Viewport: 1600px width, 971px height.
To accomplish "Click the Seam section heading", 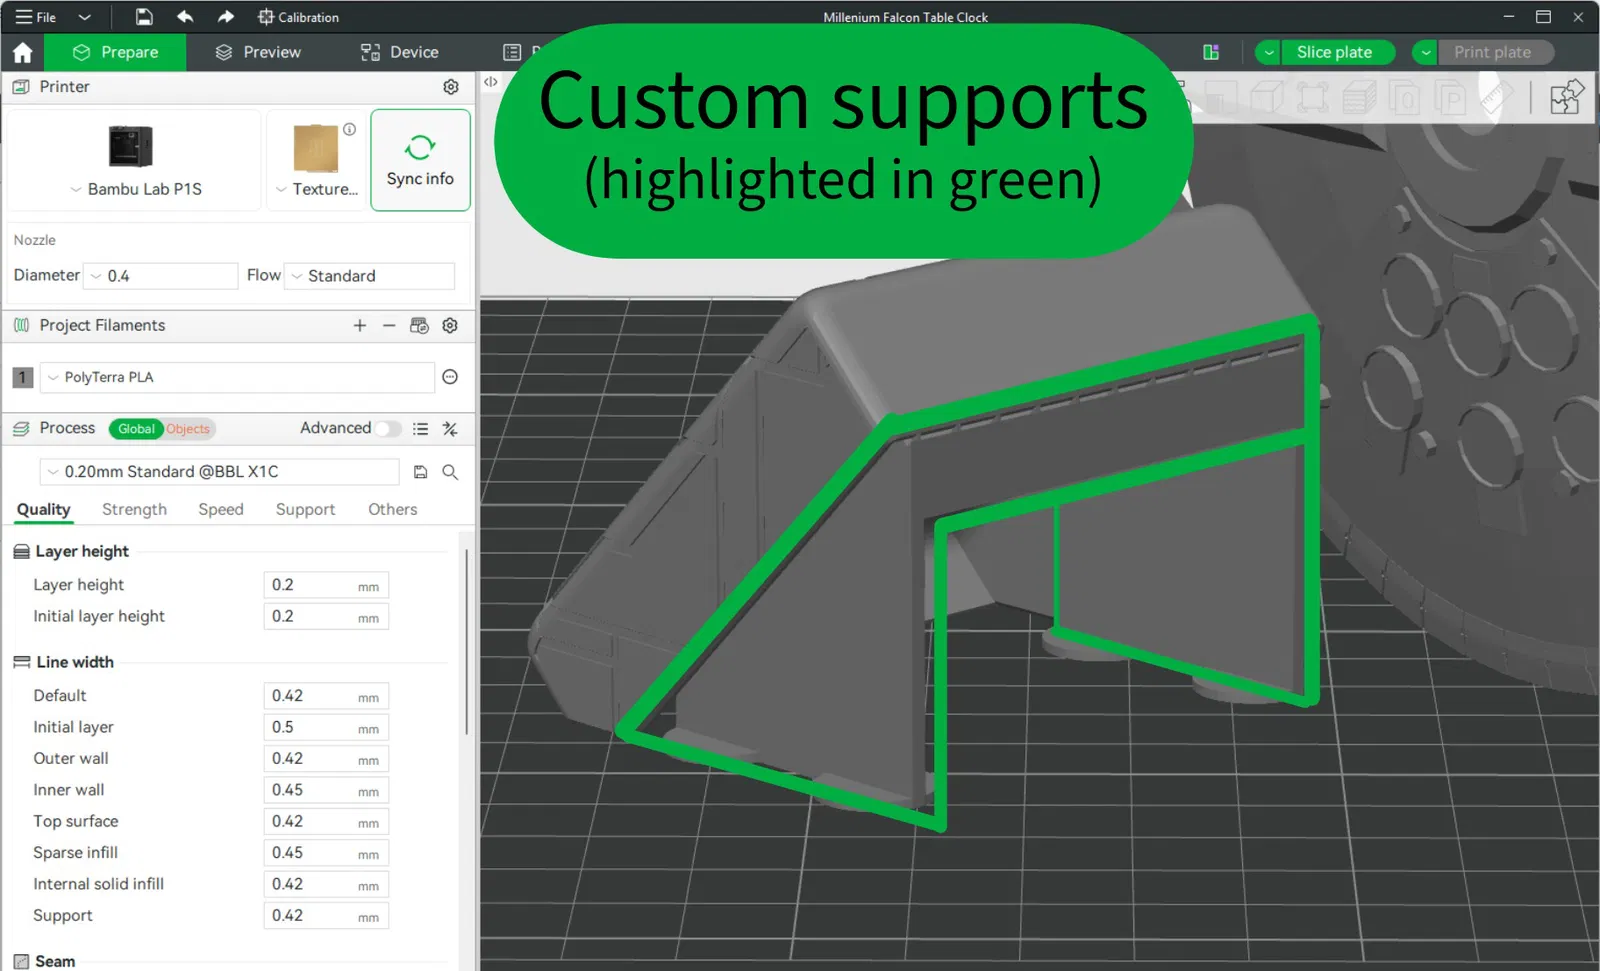I will [x=55, y=961].
